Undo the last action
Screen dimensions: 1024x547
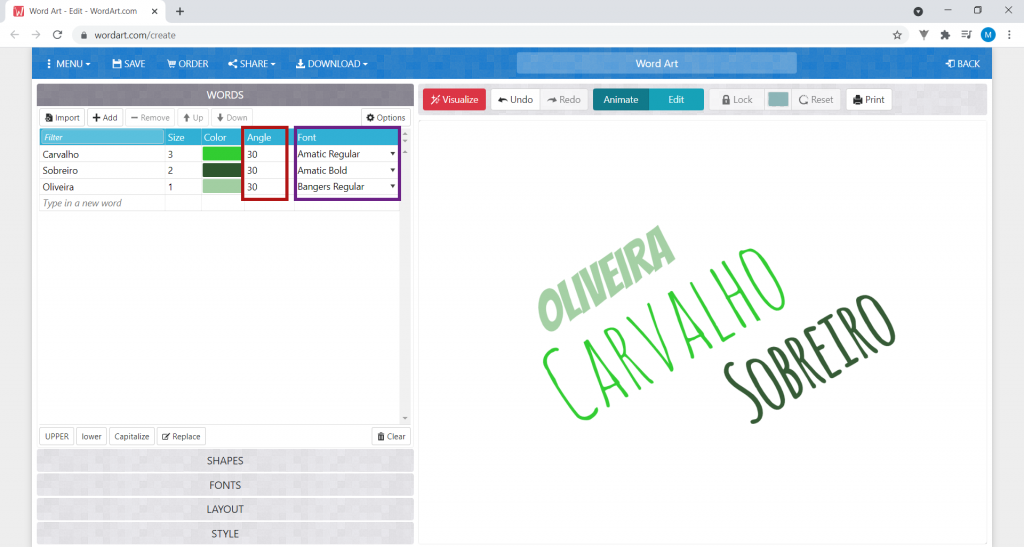pyautogui.click(x=515, y=100)
